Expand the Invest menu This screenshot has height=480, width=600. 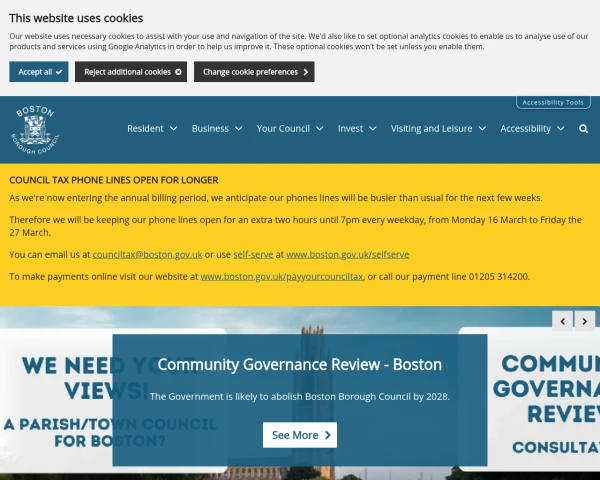point(357,129)
